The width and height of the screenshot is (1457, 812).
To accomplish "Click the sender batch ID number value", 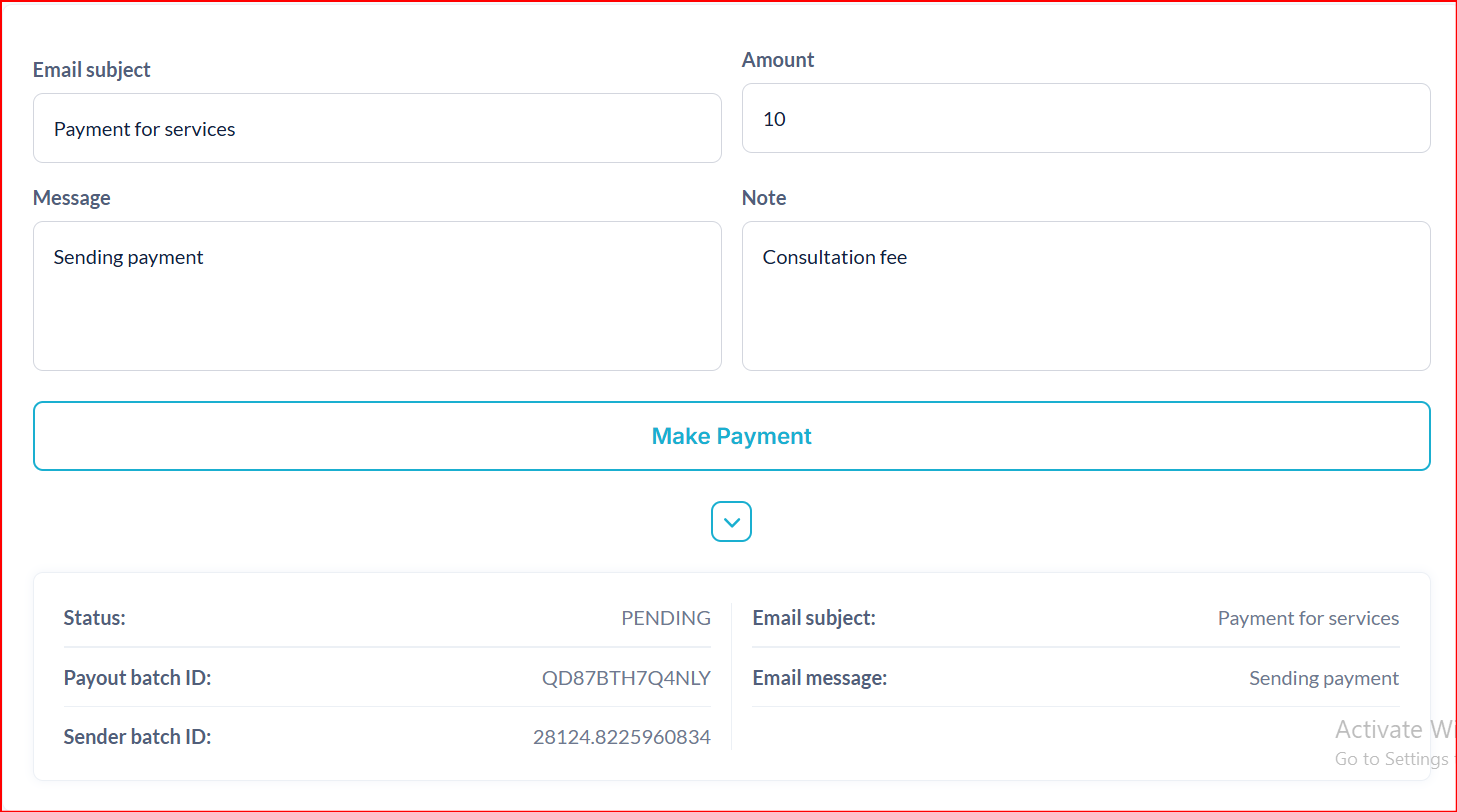I will tap(621, 738).
